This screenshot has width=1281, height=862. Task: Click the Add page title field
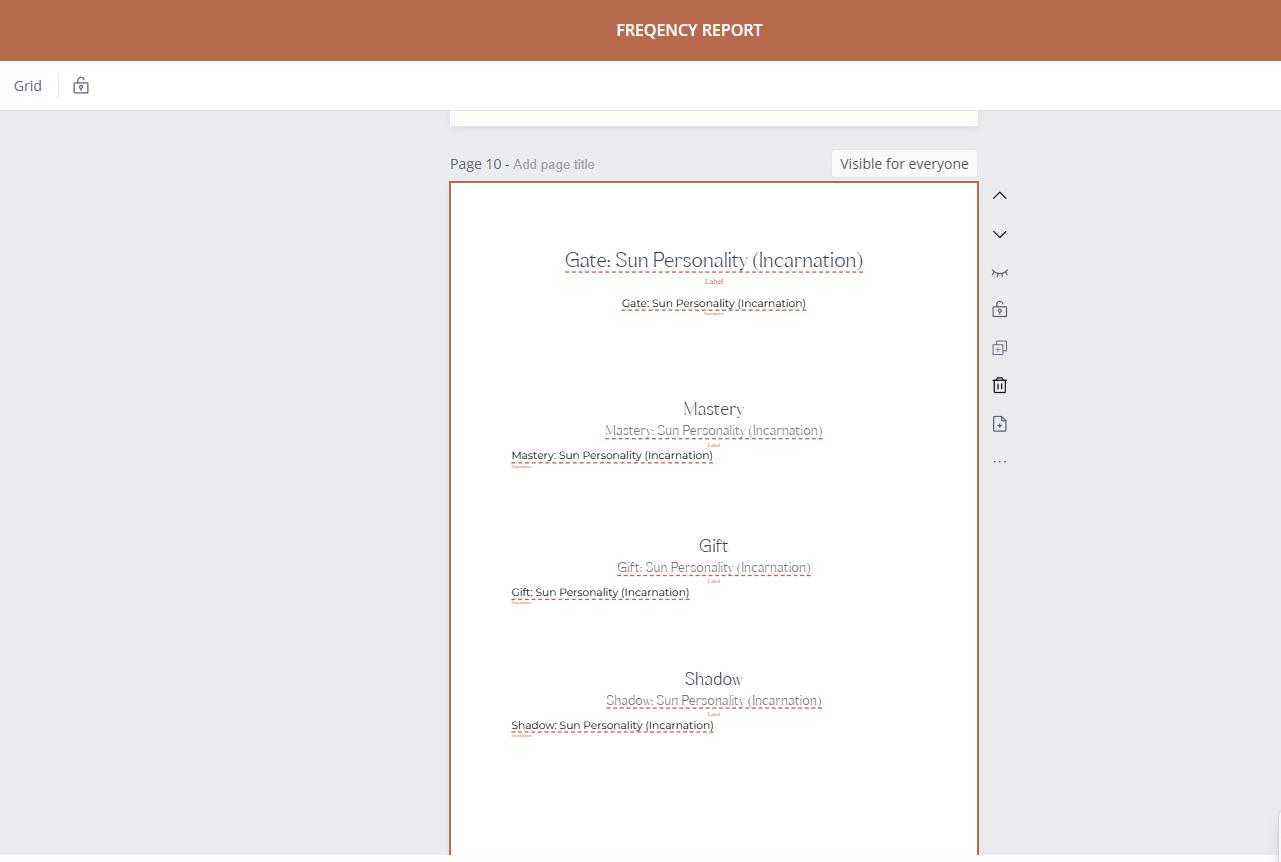[x=553, y=165]
